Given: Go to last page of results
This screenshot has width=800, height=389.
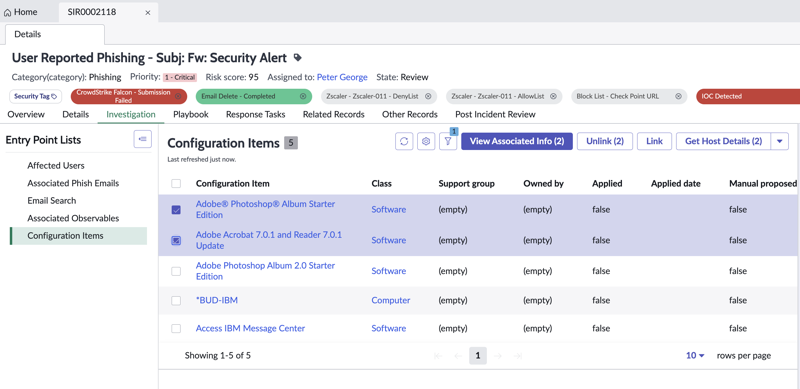Looking at the screenshot, I should point(517,356).
